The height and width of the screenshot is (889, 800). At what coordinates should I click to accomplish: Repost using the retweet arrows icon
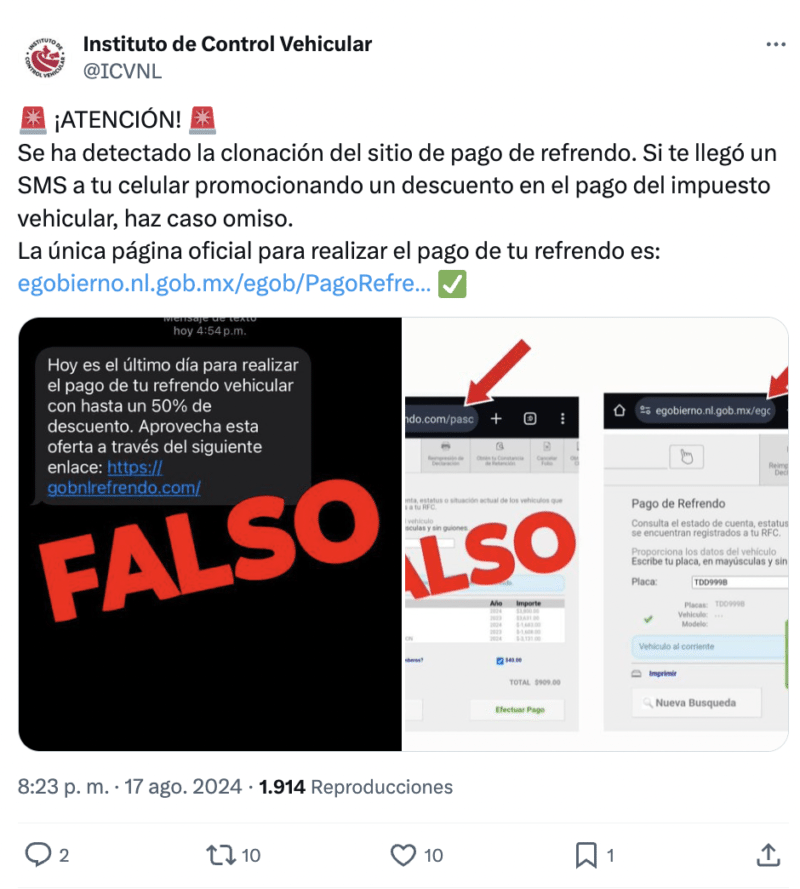pyautogui.click(x=221, y=855)
